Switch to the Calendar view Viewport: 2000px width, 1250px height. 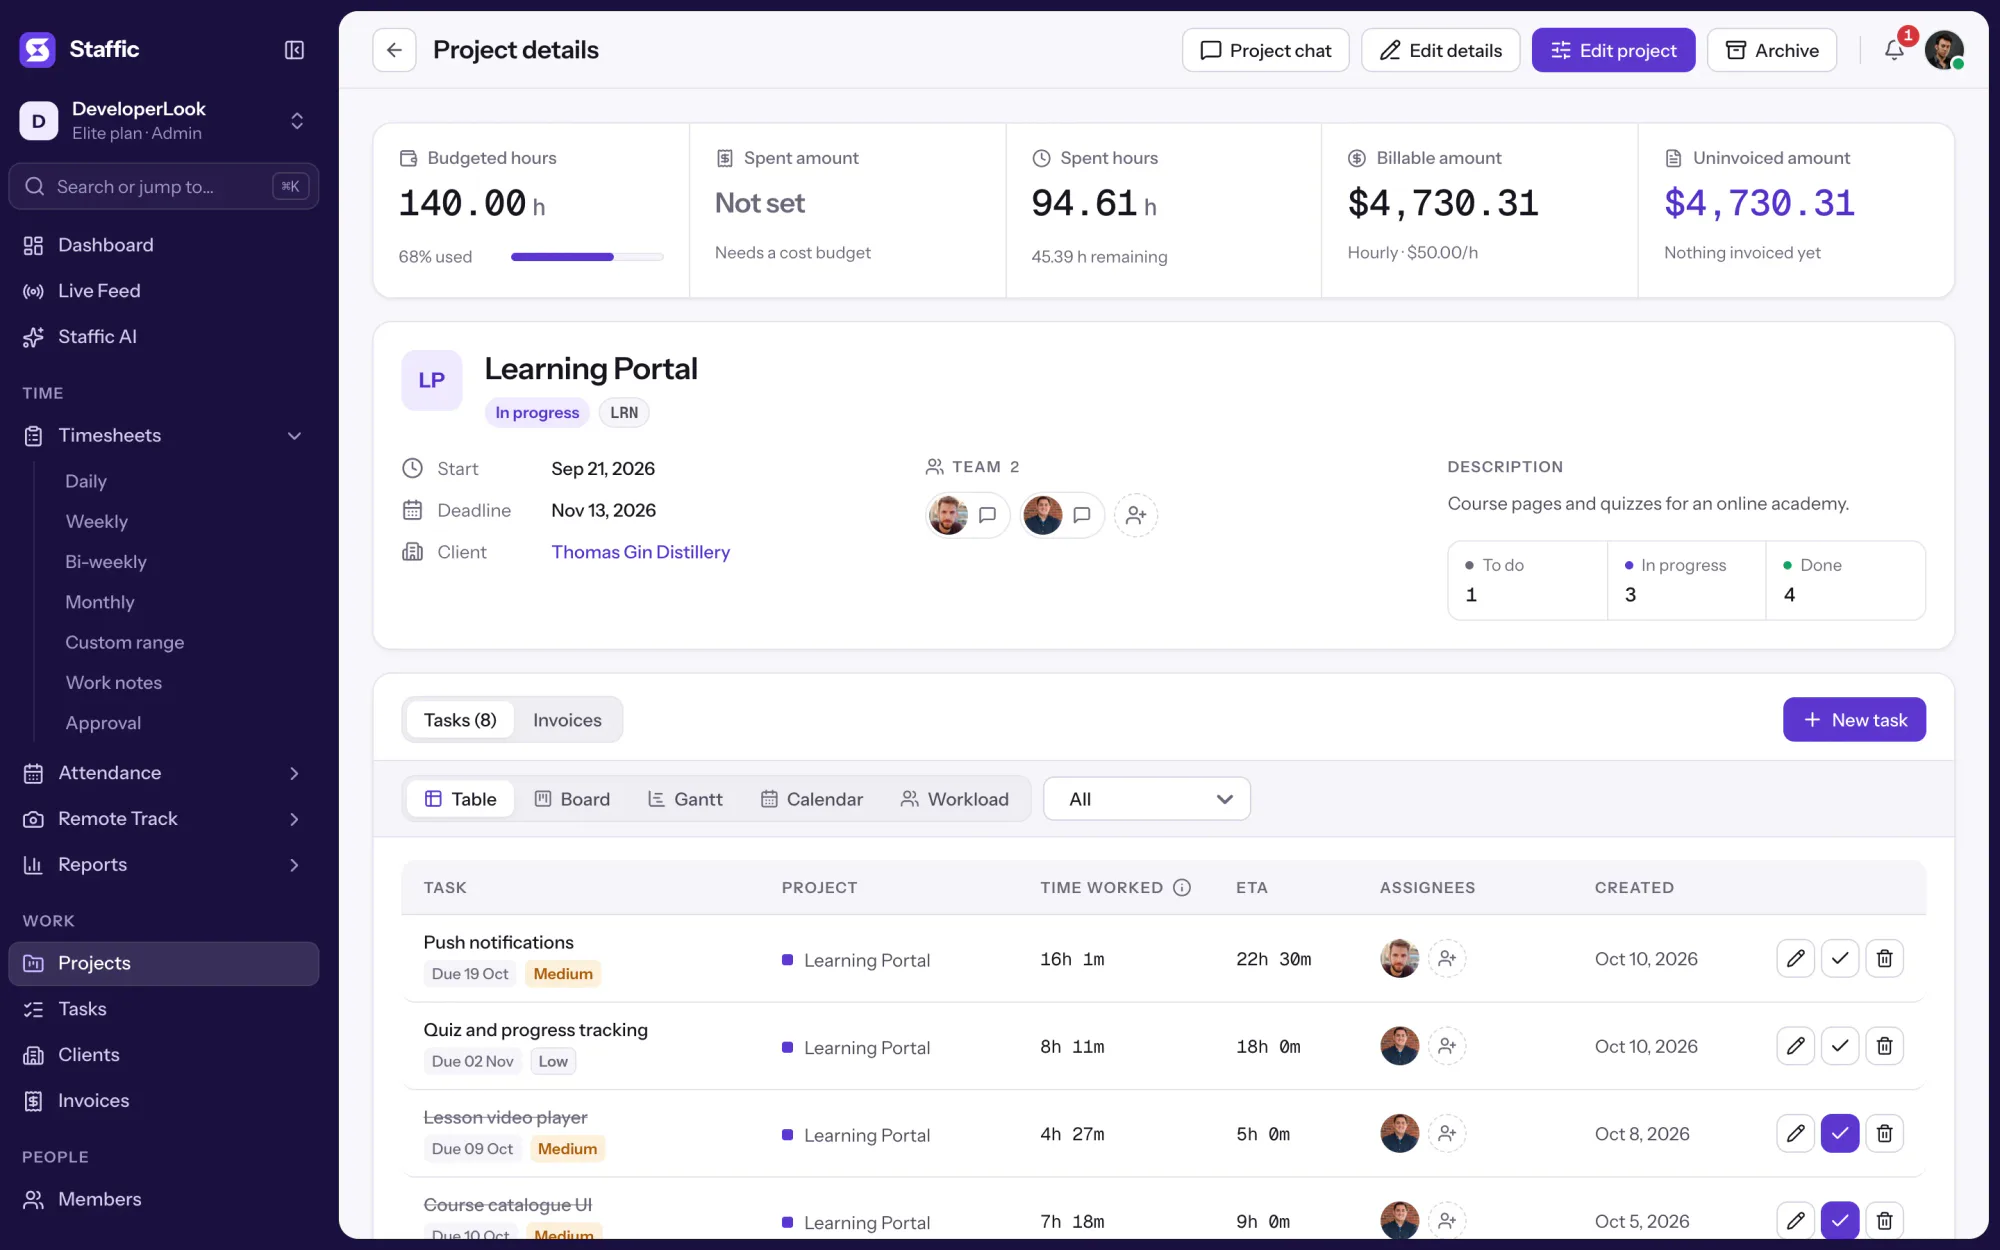coord(812,799)
